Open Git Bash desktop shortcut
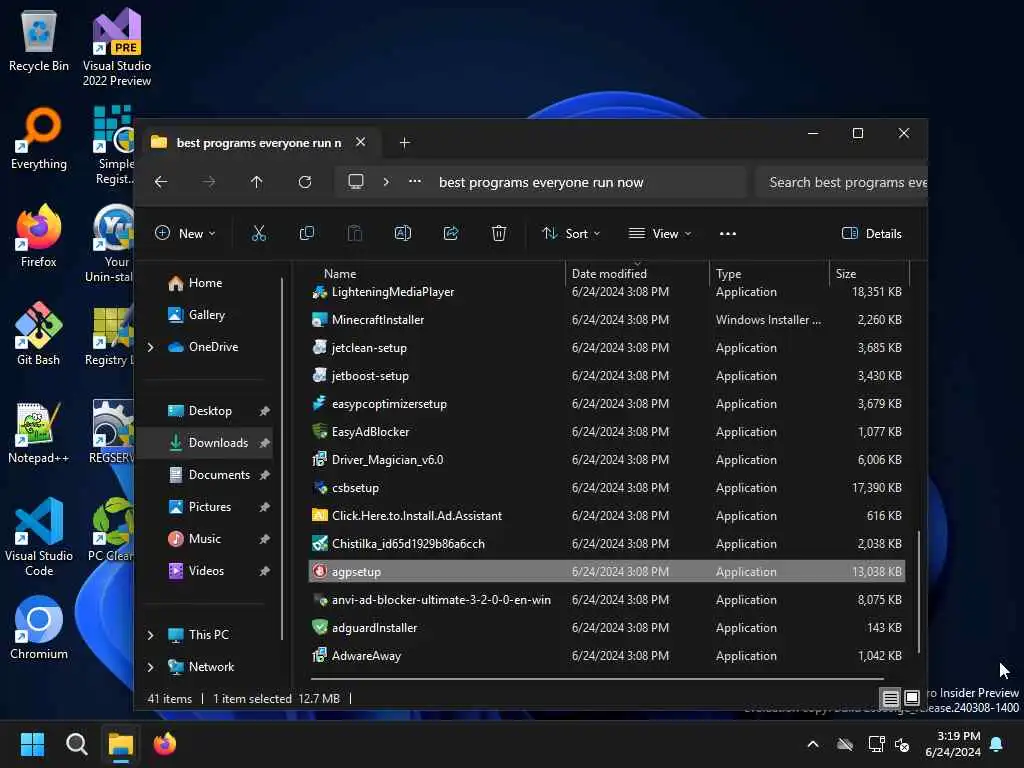Viewport: 1024px width, 768px height. point(39,334)
